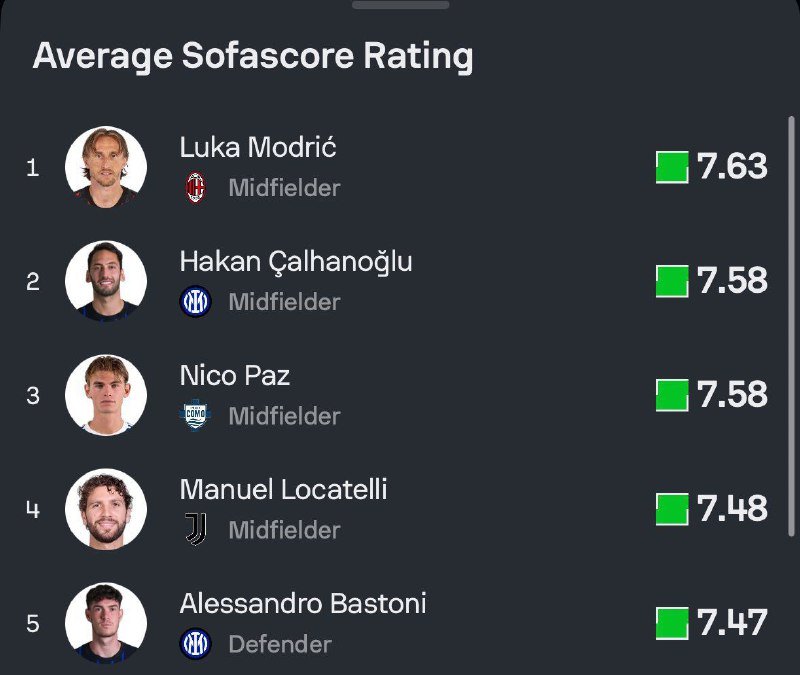Click the 7.47 rating value
Viewport: 800px width, 675px height.
[x=732, y=623]
